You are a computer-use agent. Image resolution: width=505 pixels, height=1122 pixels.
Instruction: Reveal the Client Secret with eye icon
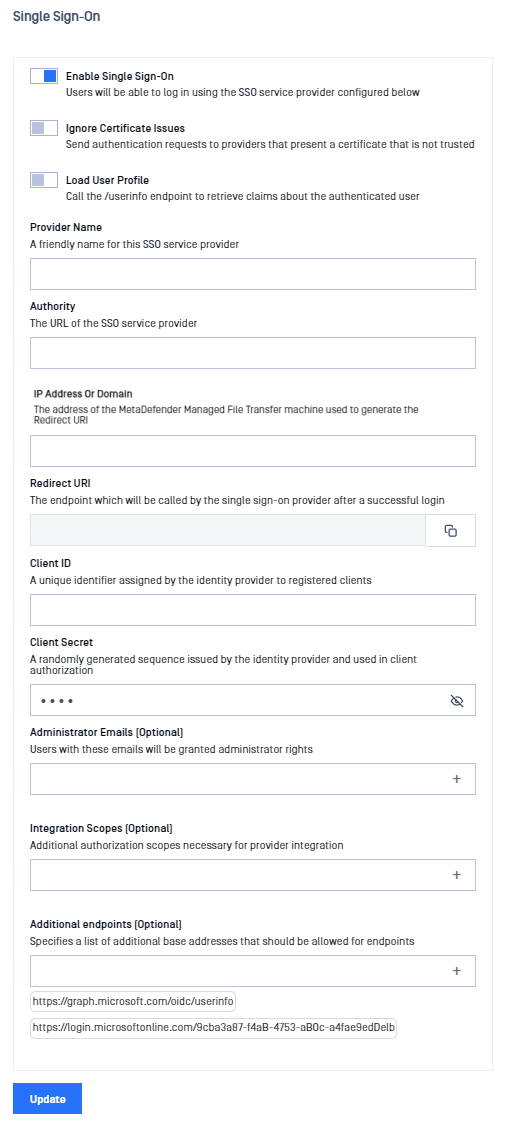tap(457, 701)
